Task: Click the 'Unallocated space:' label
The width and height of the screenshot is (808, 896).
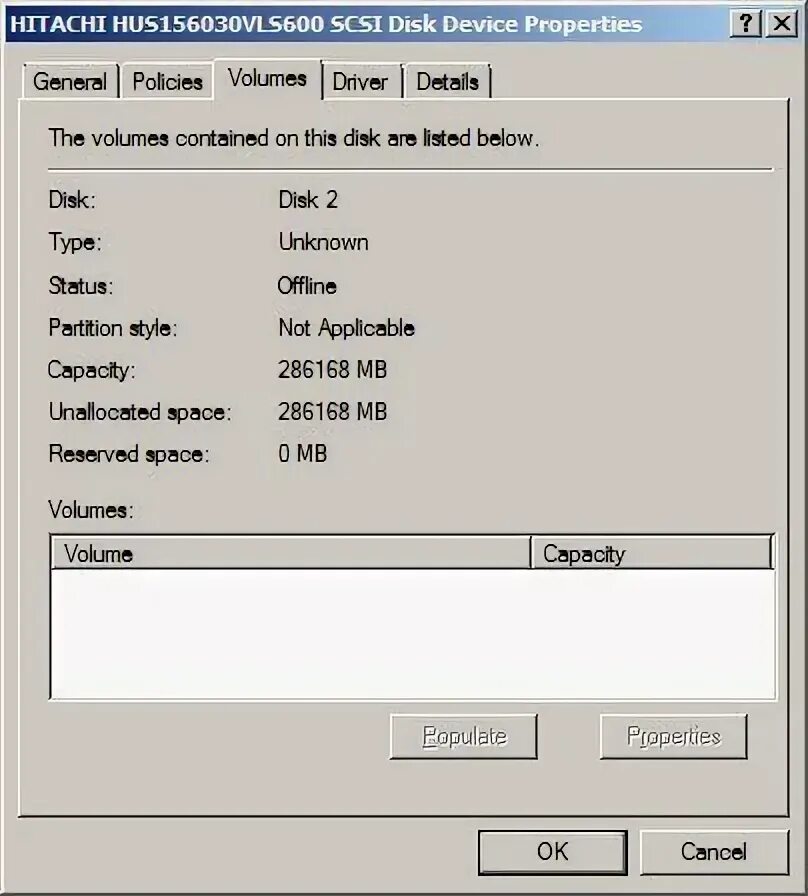Action: click(140, 412)
